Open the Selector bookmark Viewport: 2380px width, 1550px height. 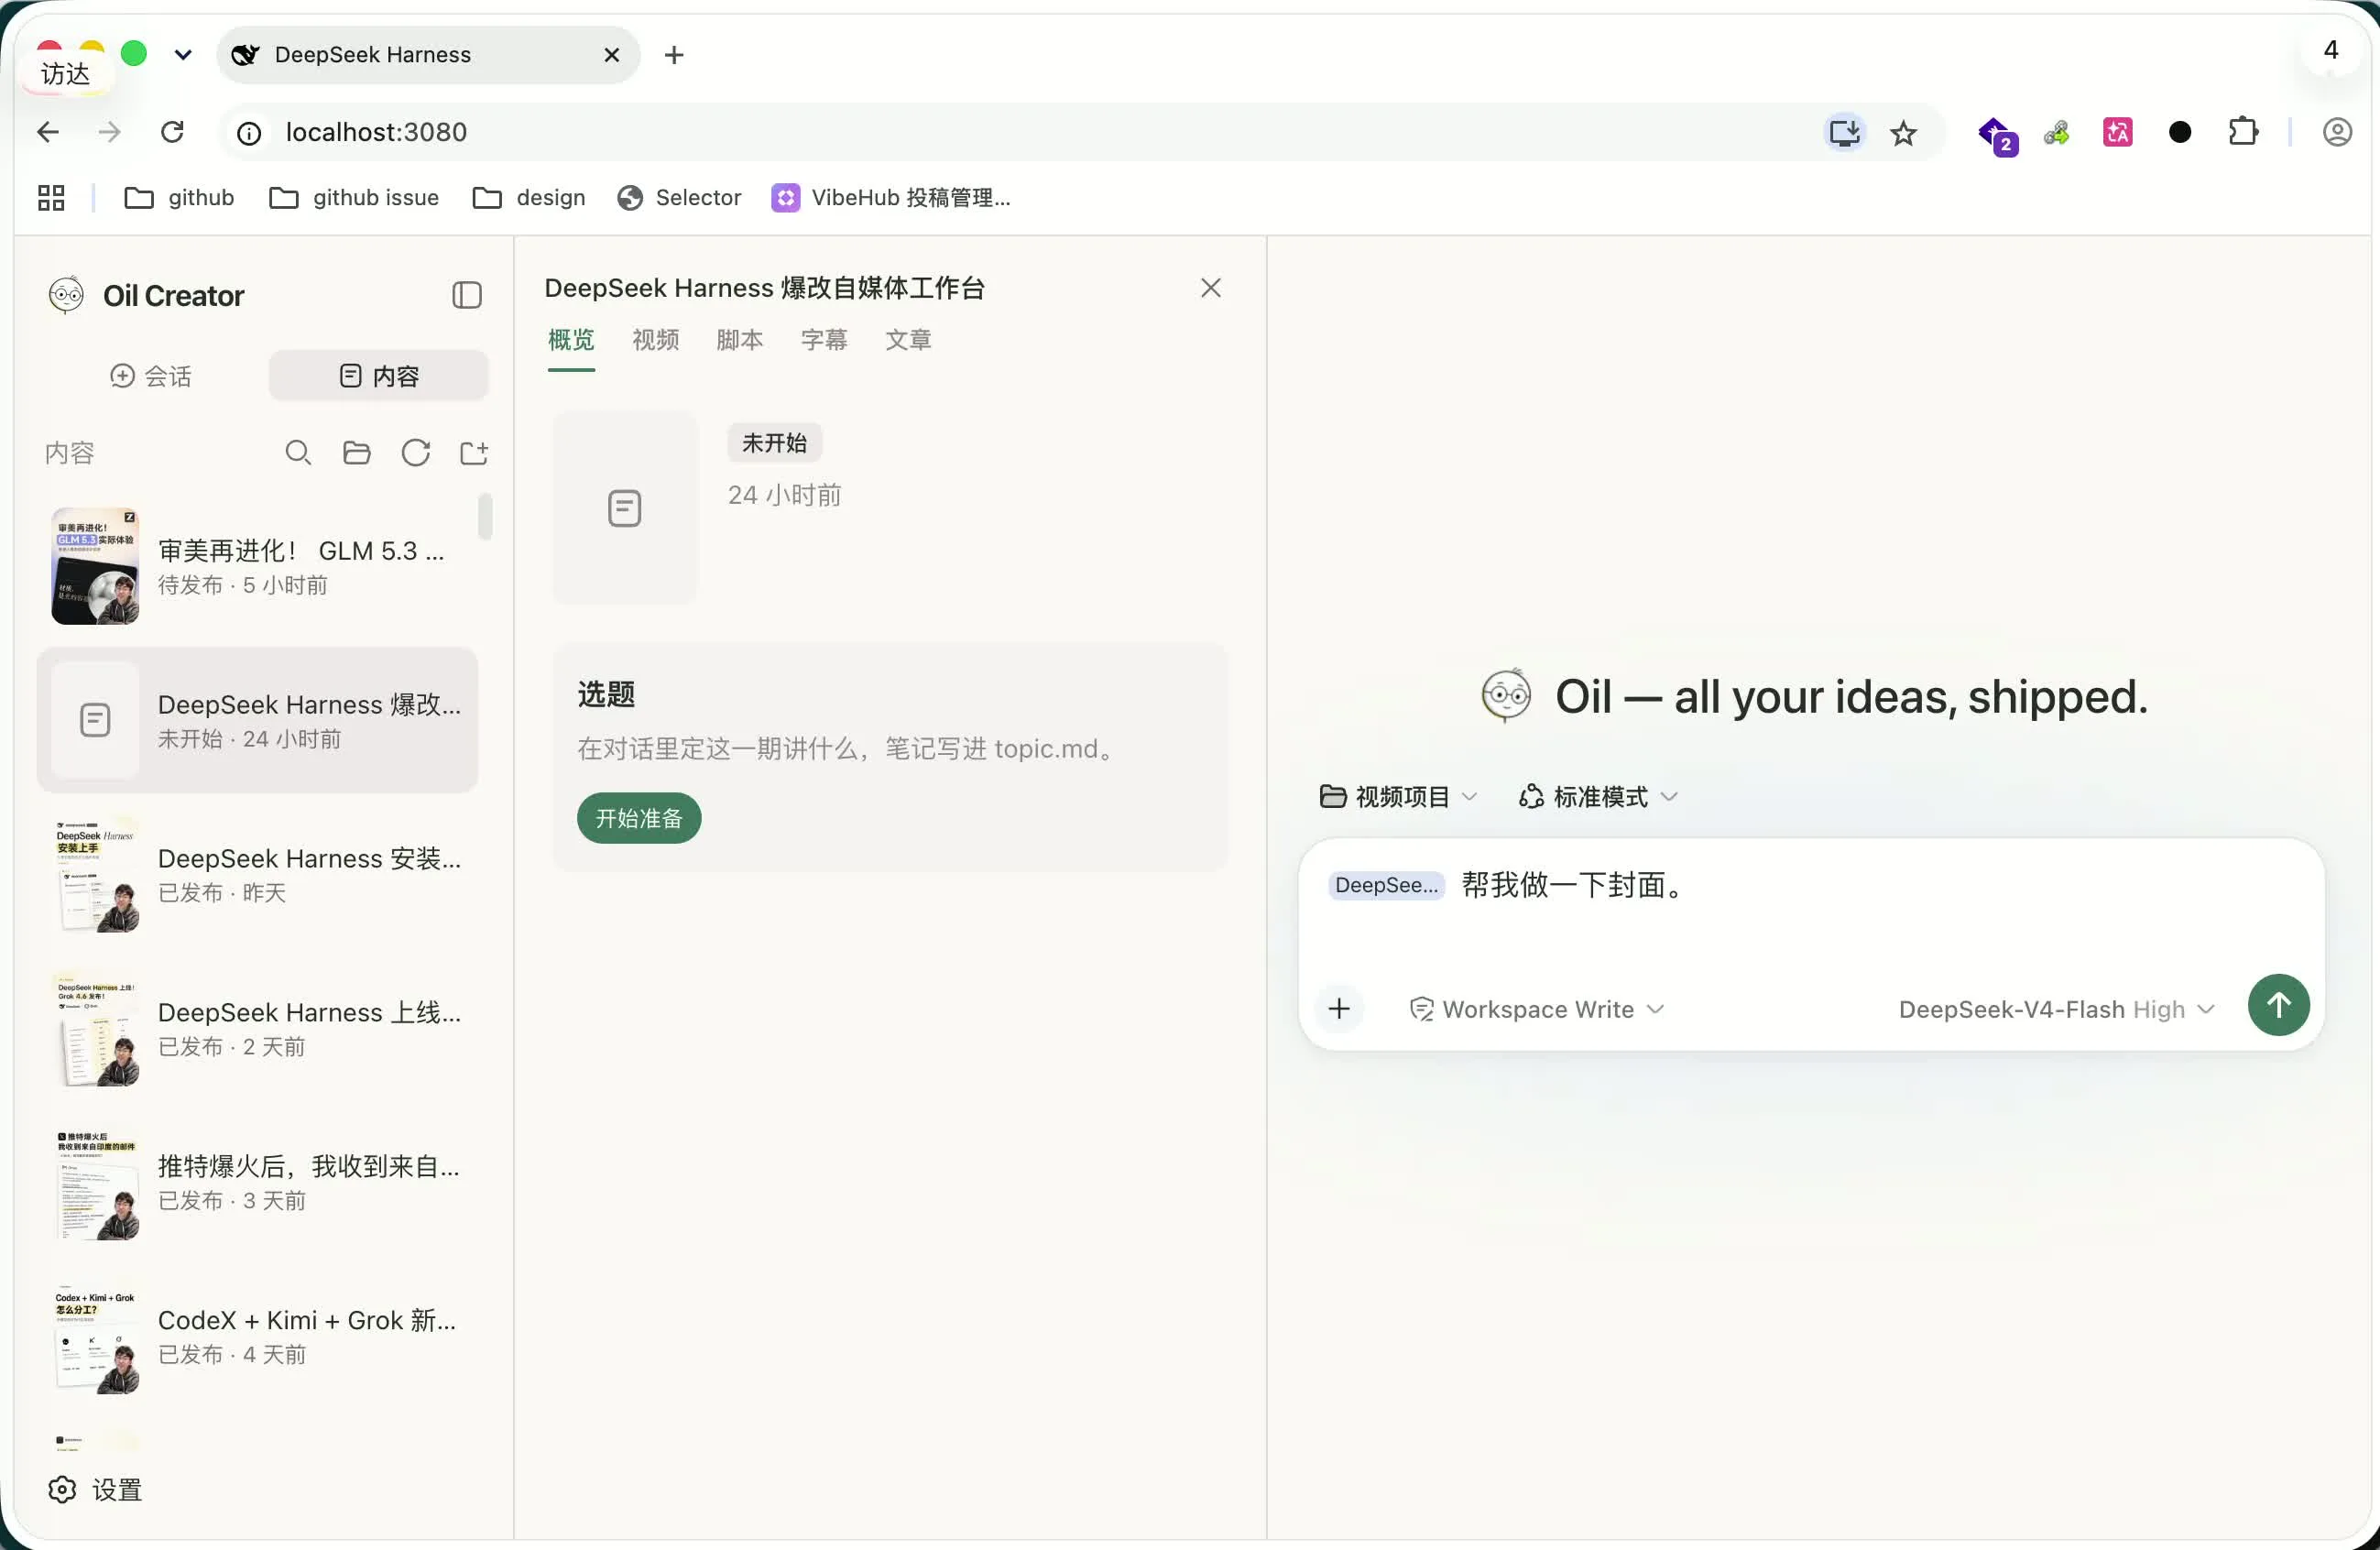[679, 198]
